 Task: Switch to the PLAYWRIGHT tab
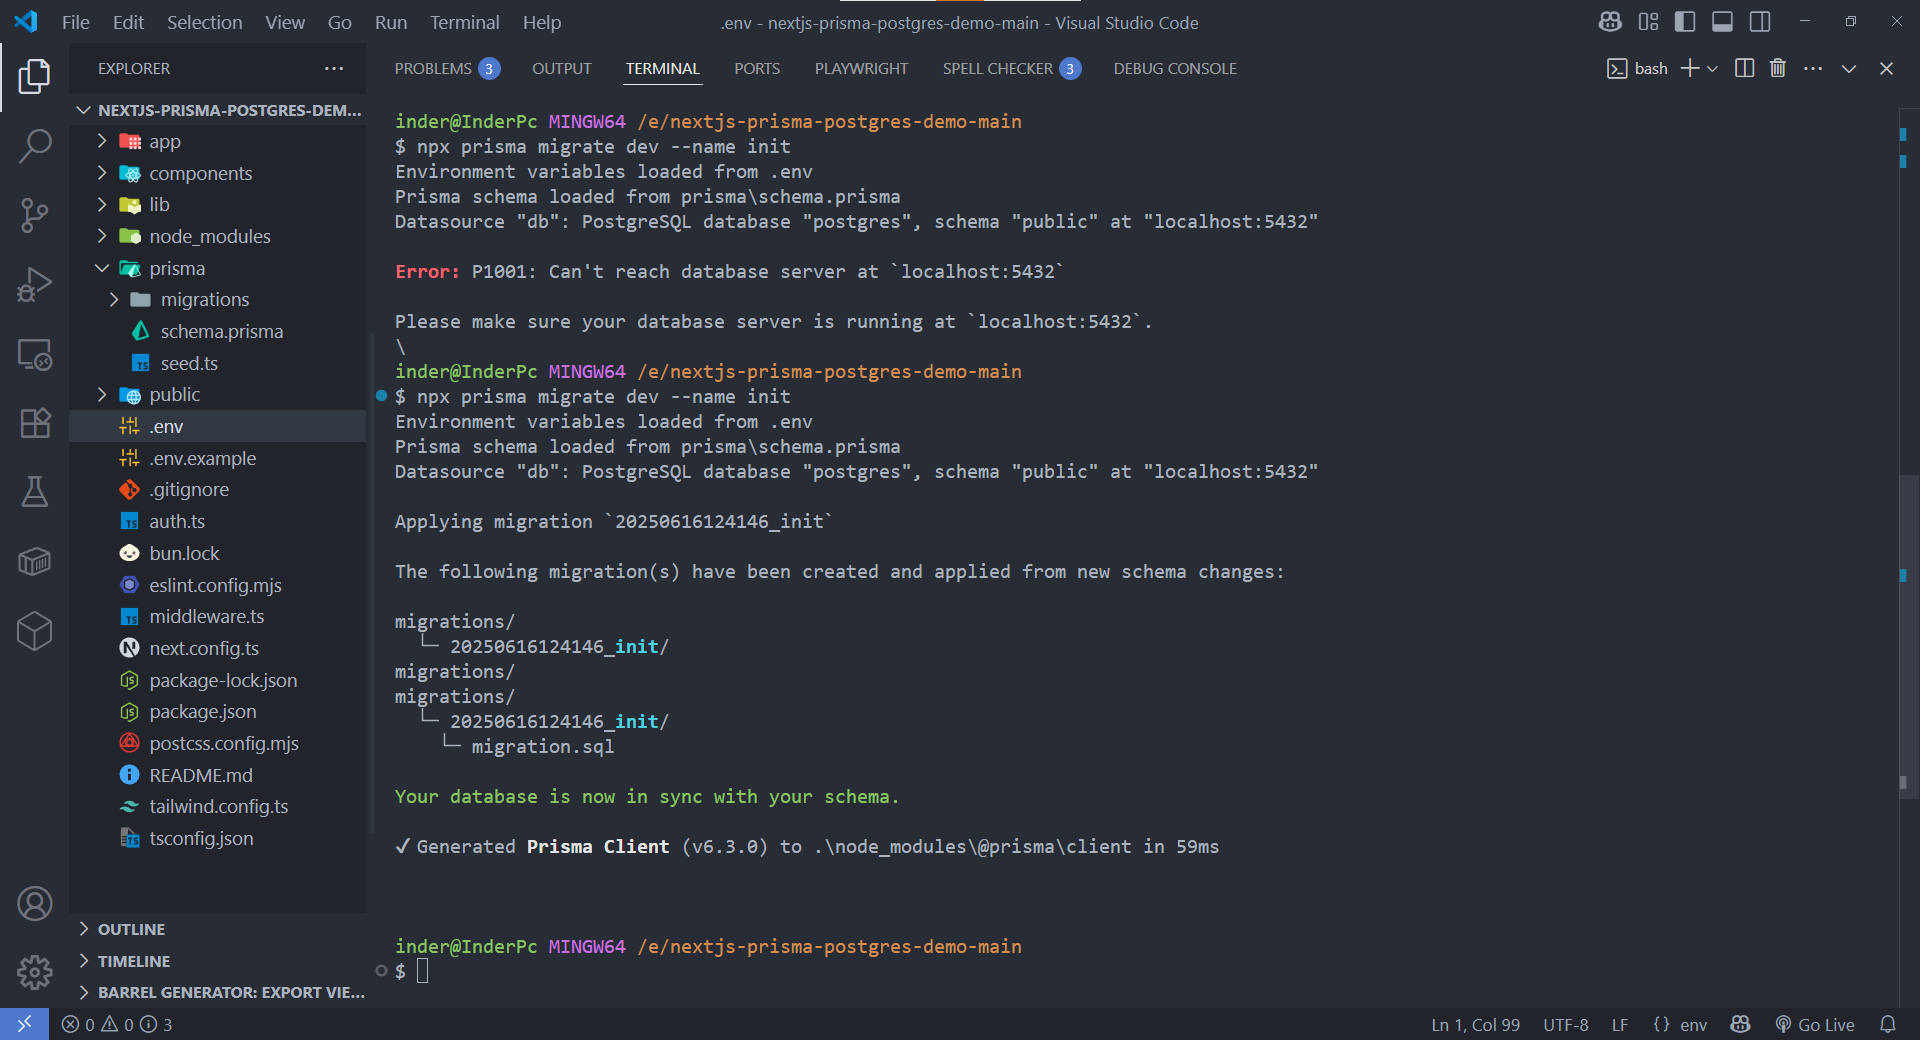tap(861, 68)
